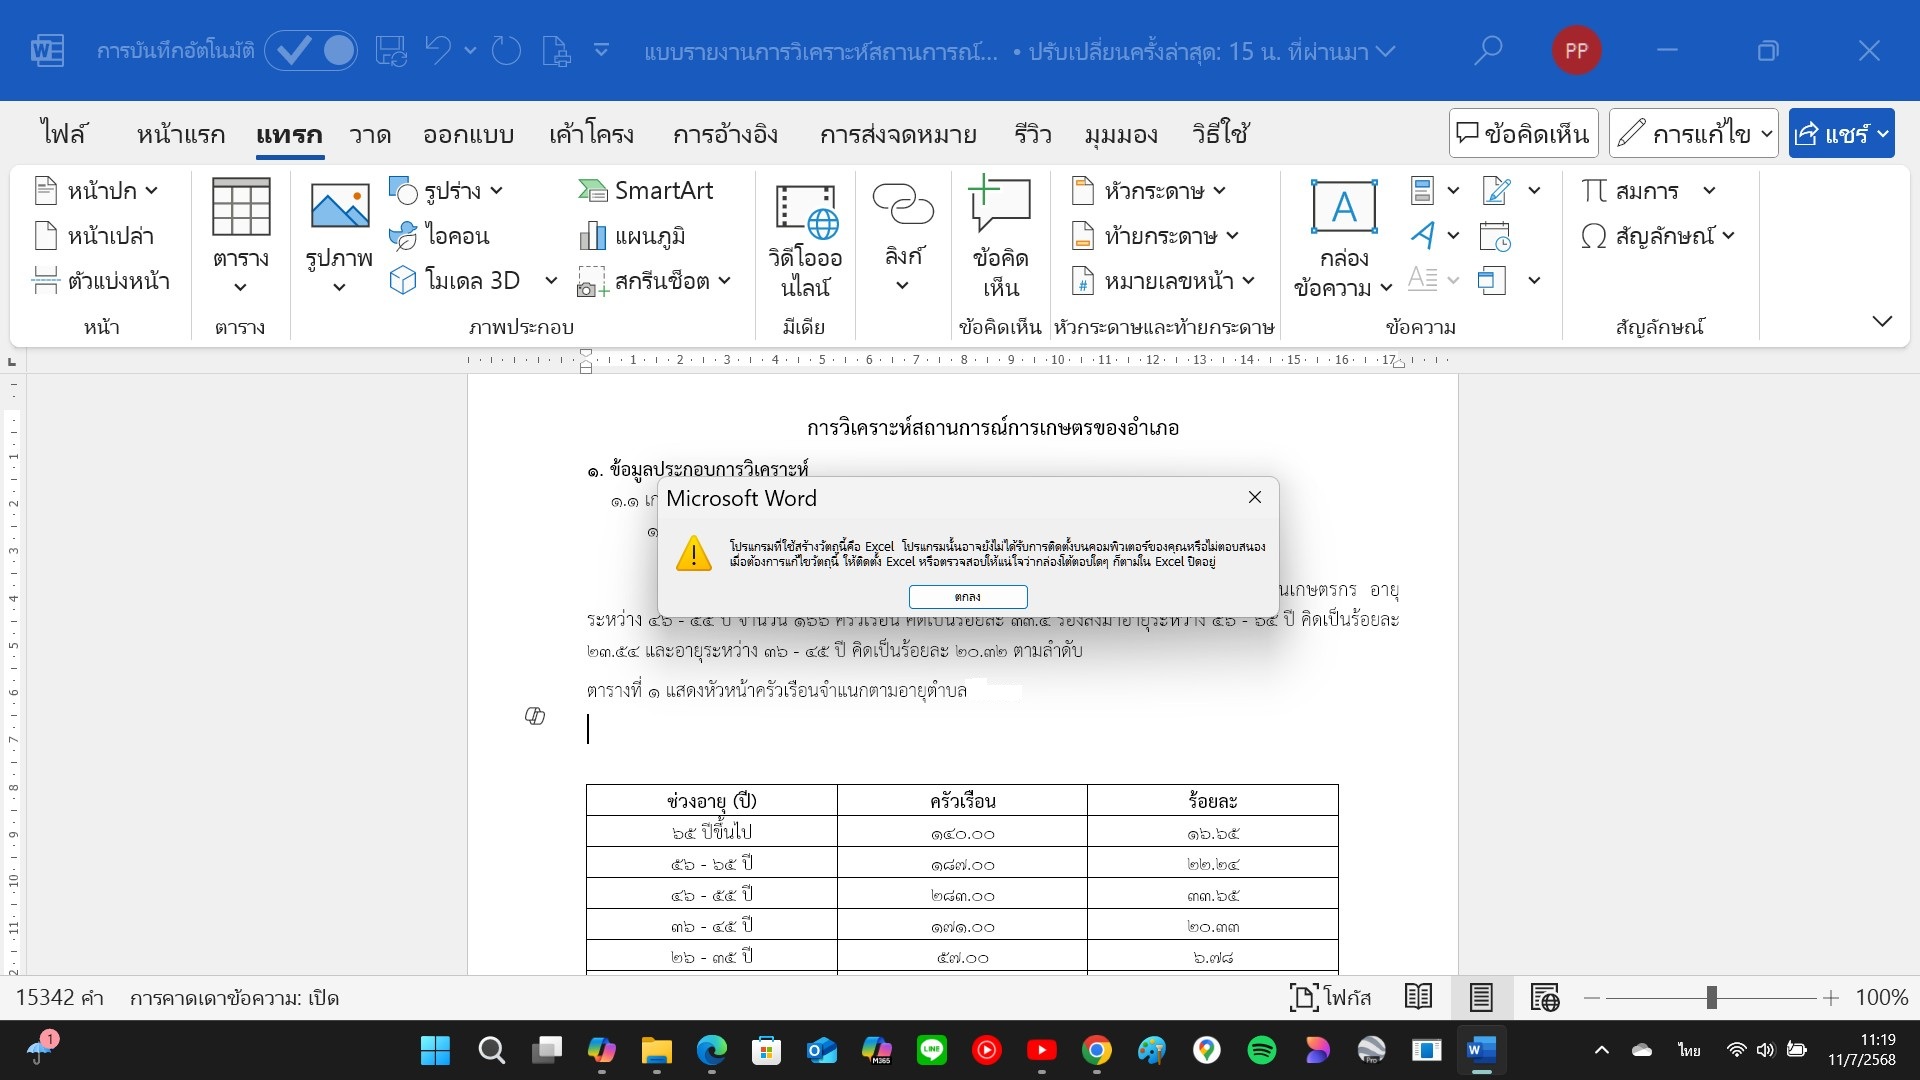Switch to Read Mode view in status bar
The width and height of the screenshot is (1920, 1080).
click(x=1418, y=997)
